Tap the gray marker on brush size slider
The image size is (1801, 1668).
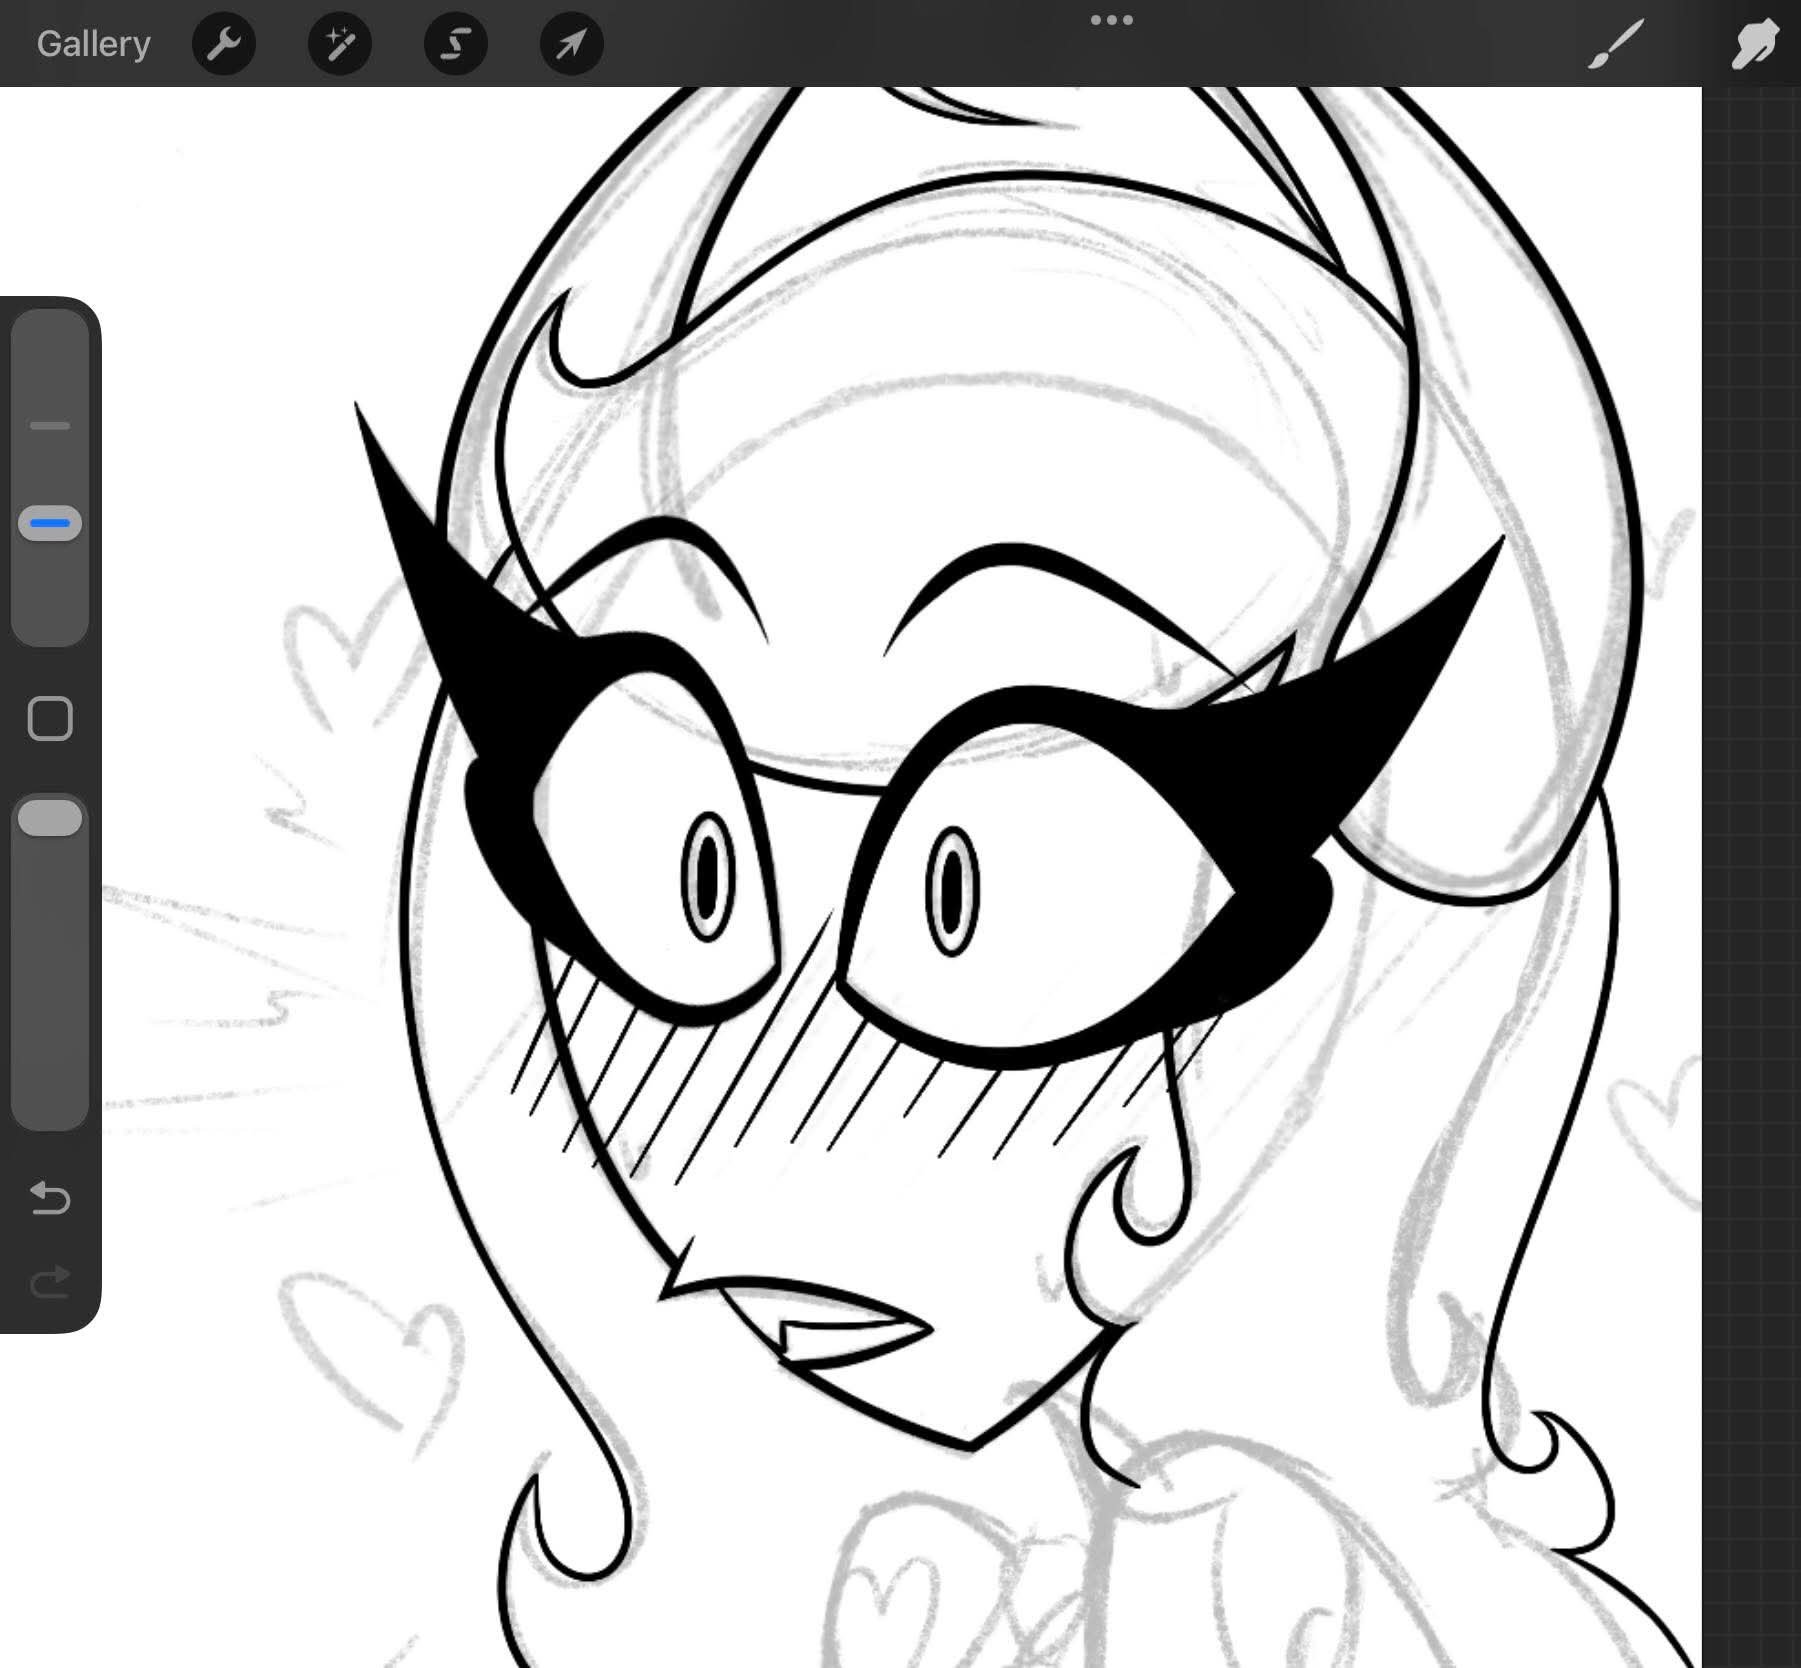(50, 426)
